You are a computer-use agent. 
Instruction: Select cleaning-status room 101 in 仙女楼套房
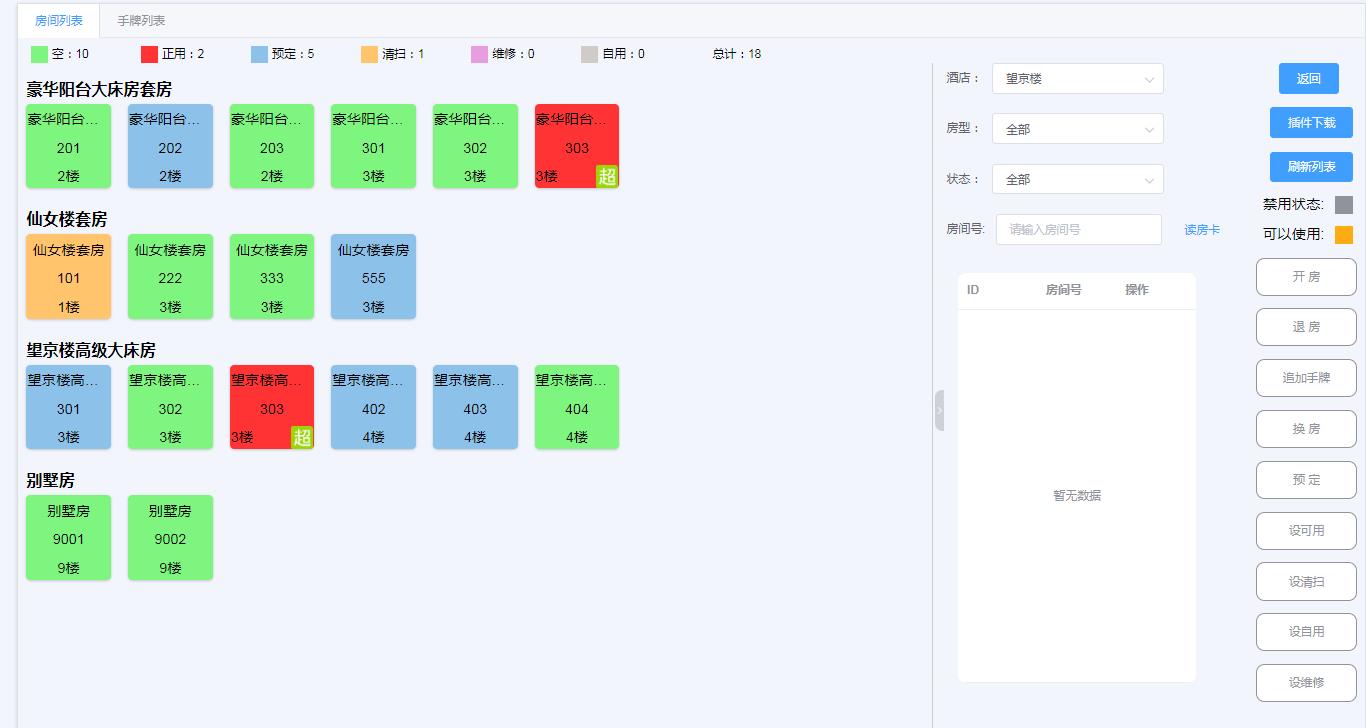pos(68,277)
